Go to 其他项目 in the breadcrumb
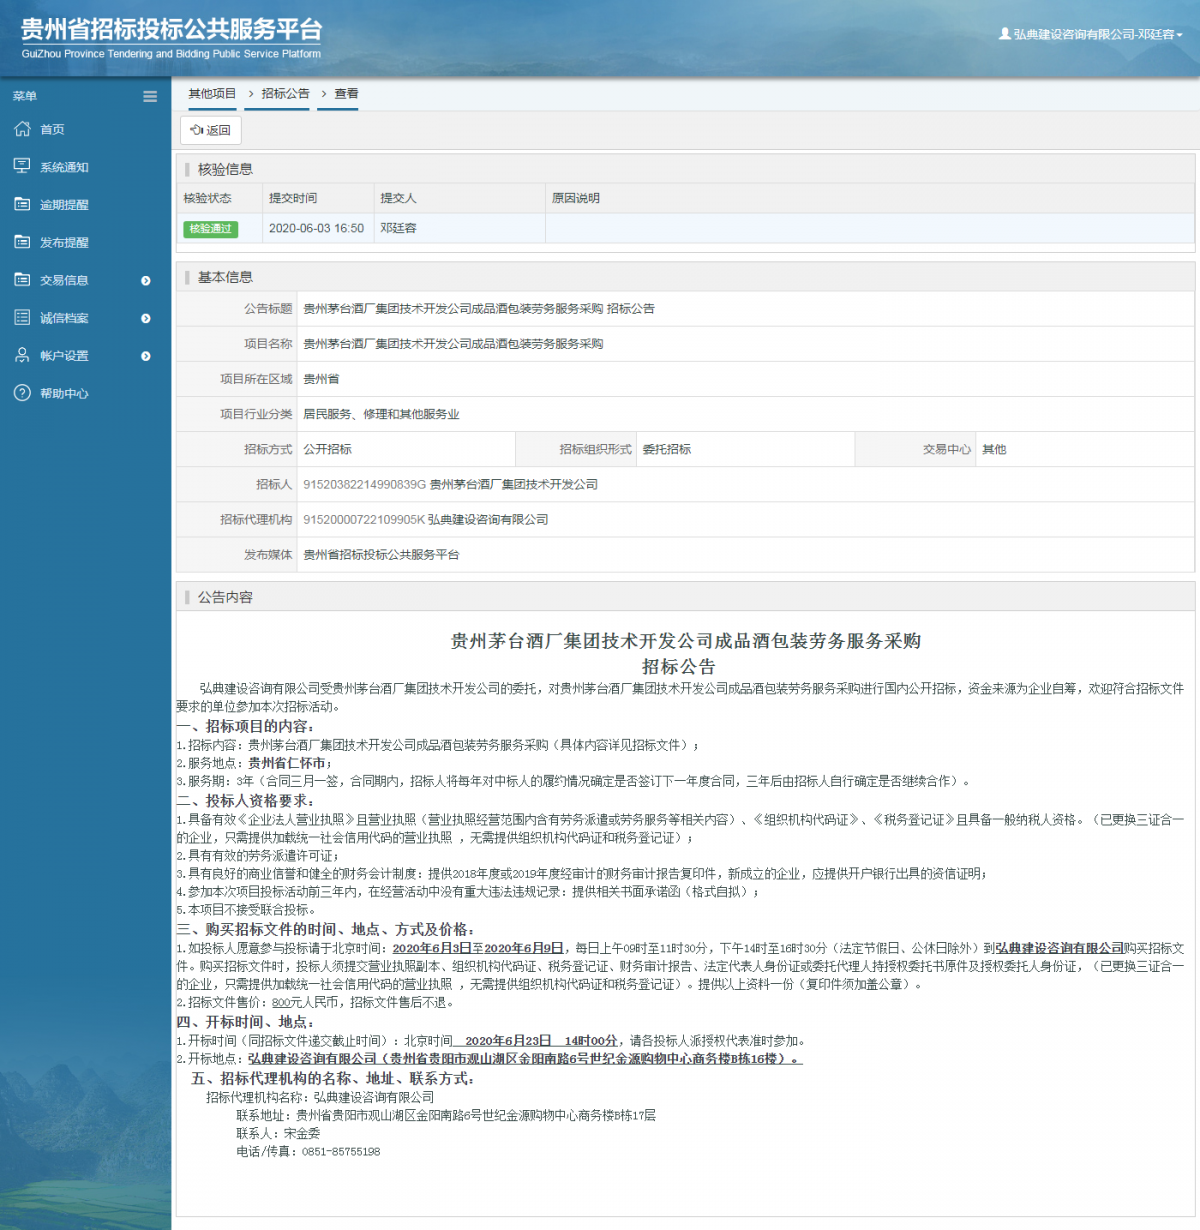Viewport: 1200px width, 1230px height. pyautogui.click(x=212, y=94)
